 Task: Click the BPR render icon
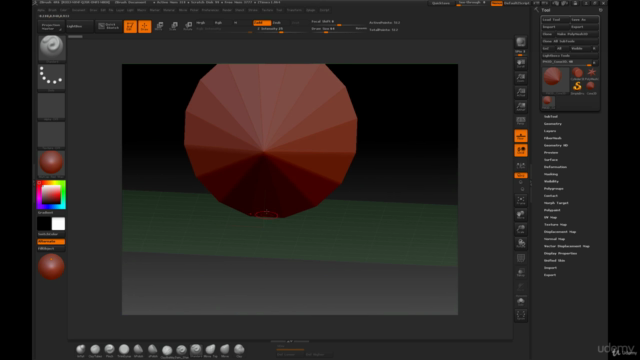[x=520, y=42]
